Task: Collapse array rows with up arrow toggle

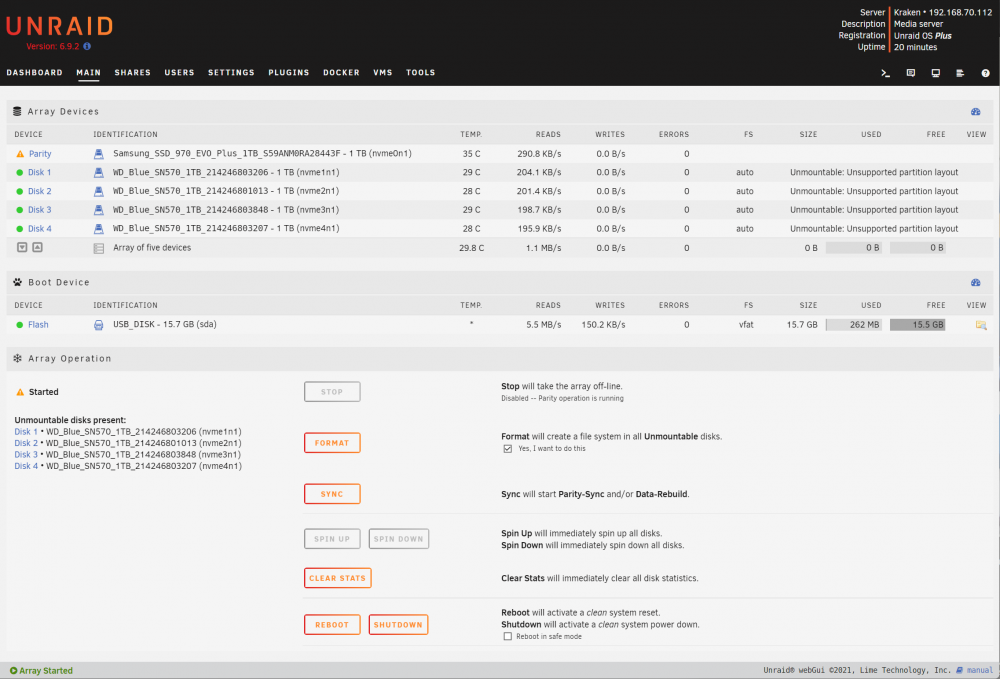Action: pos(38,247)
